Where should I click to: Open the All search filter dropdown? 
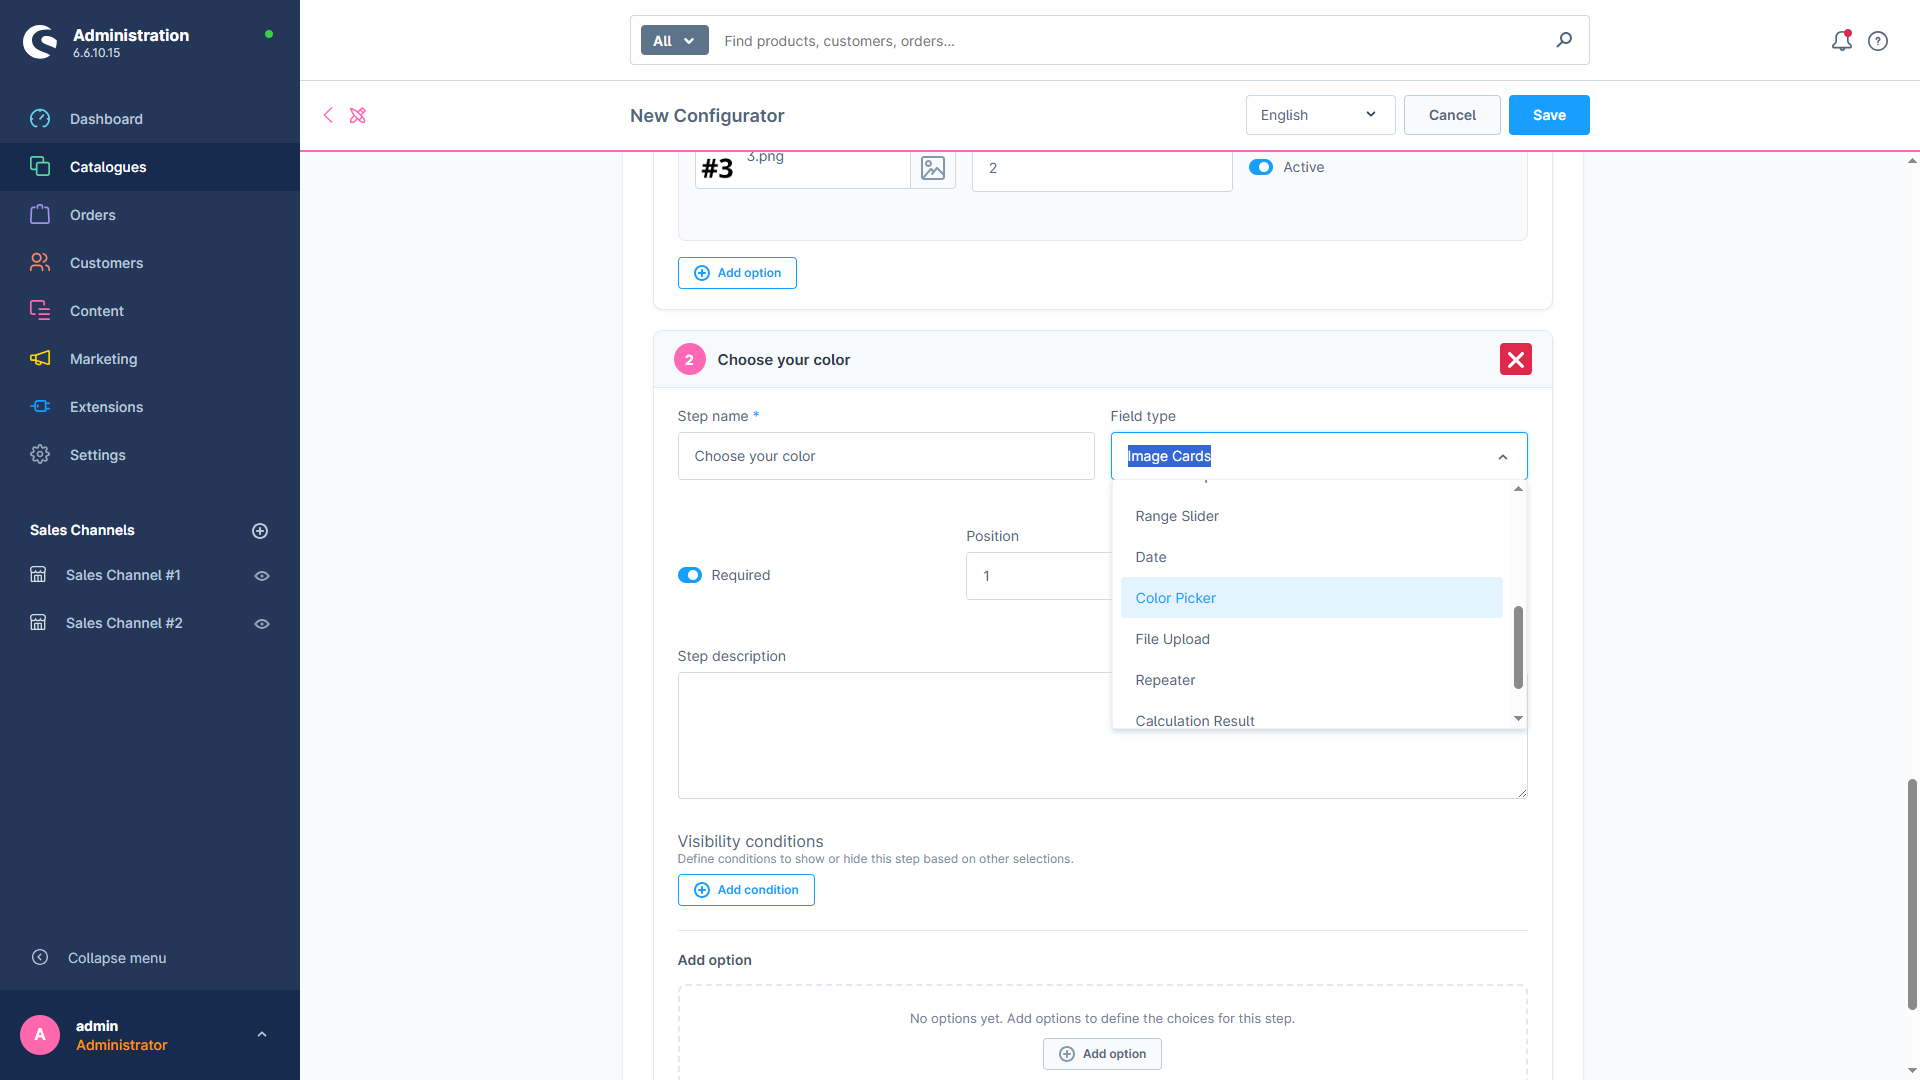[674, 40]
